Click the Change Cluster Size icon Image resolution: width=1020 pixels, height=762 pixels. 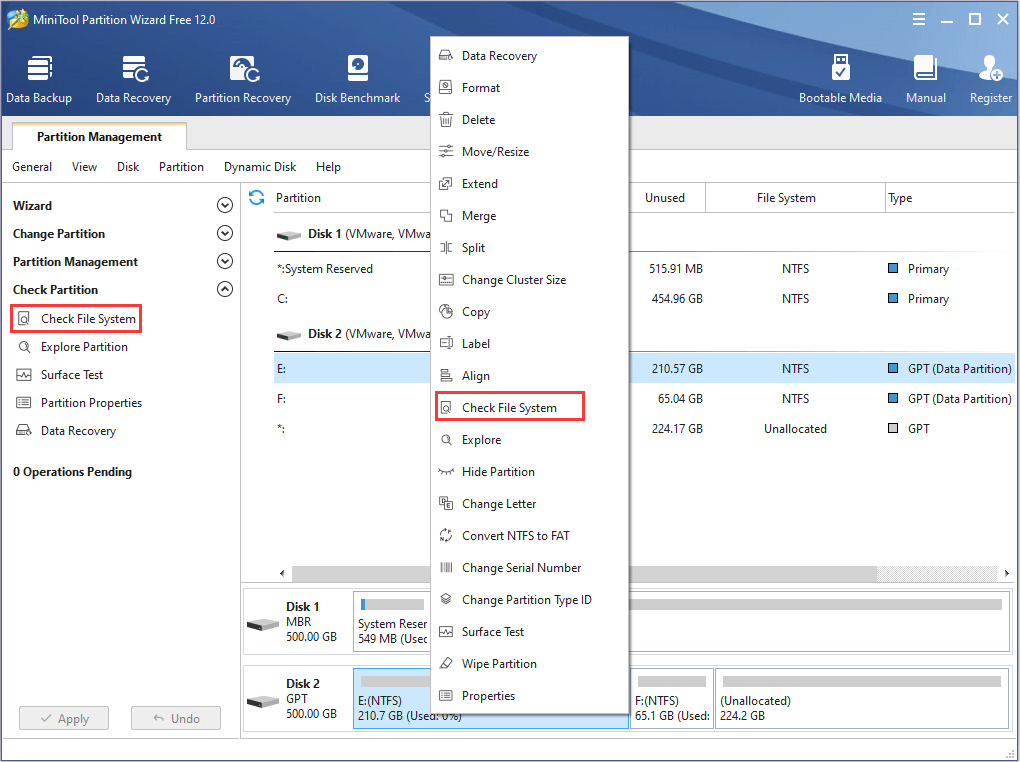pos(446,280)
